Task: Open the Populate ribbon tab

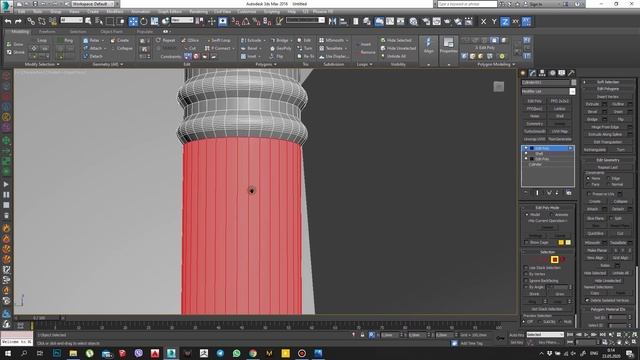Action: pyautogui.click(x=144, y=31)
